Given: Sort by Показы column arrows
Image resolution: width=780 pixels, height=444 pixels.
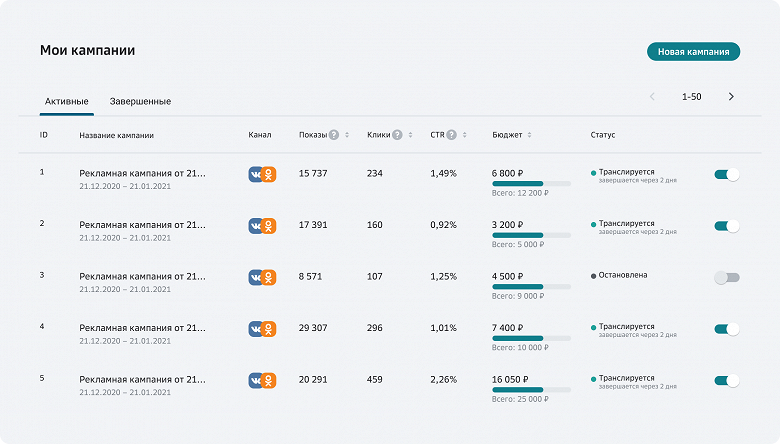Looking at the screenshot, I should point(347,135).
